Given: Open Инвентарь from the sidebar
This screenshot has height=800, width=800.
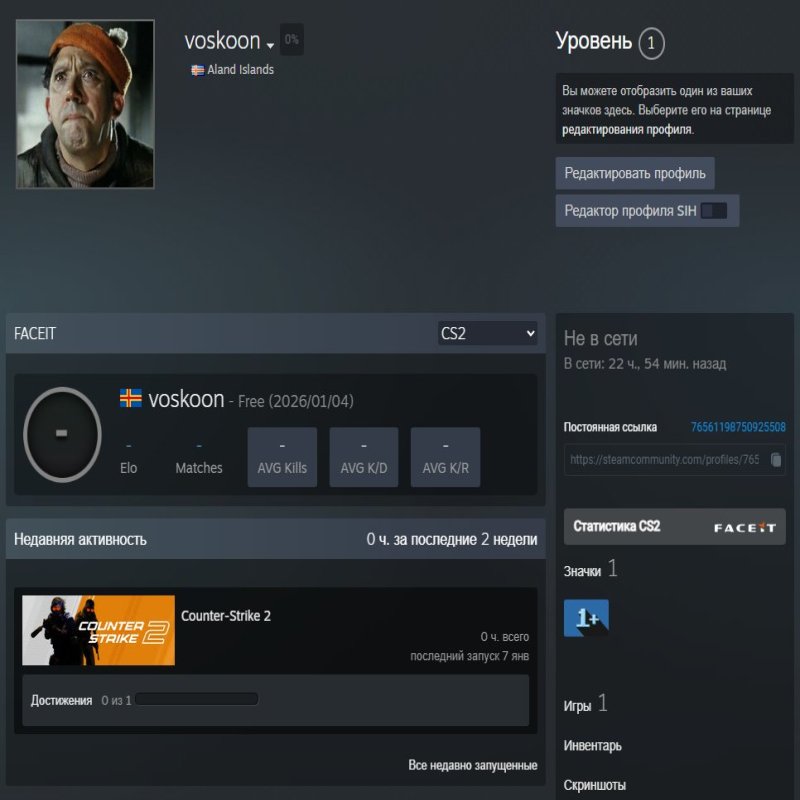Looking at the screenshot, I should [592, 745].
